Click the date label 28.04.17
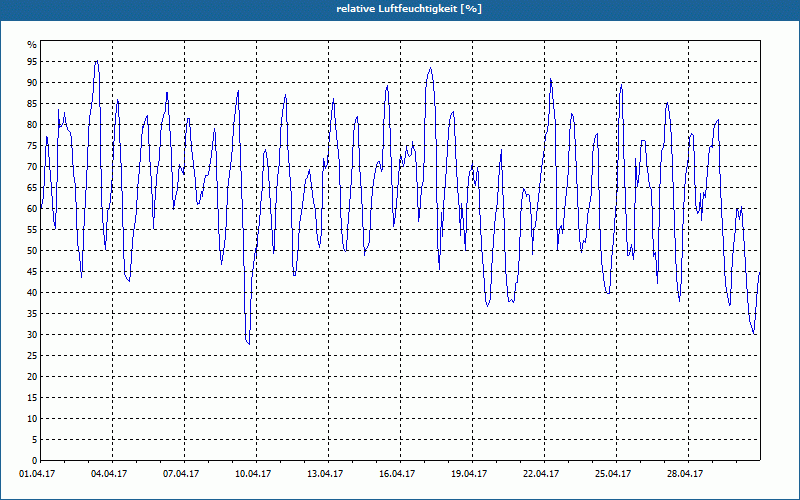Screen dimensions: 800x500 pyautogui.click(x=685, y=474)
